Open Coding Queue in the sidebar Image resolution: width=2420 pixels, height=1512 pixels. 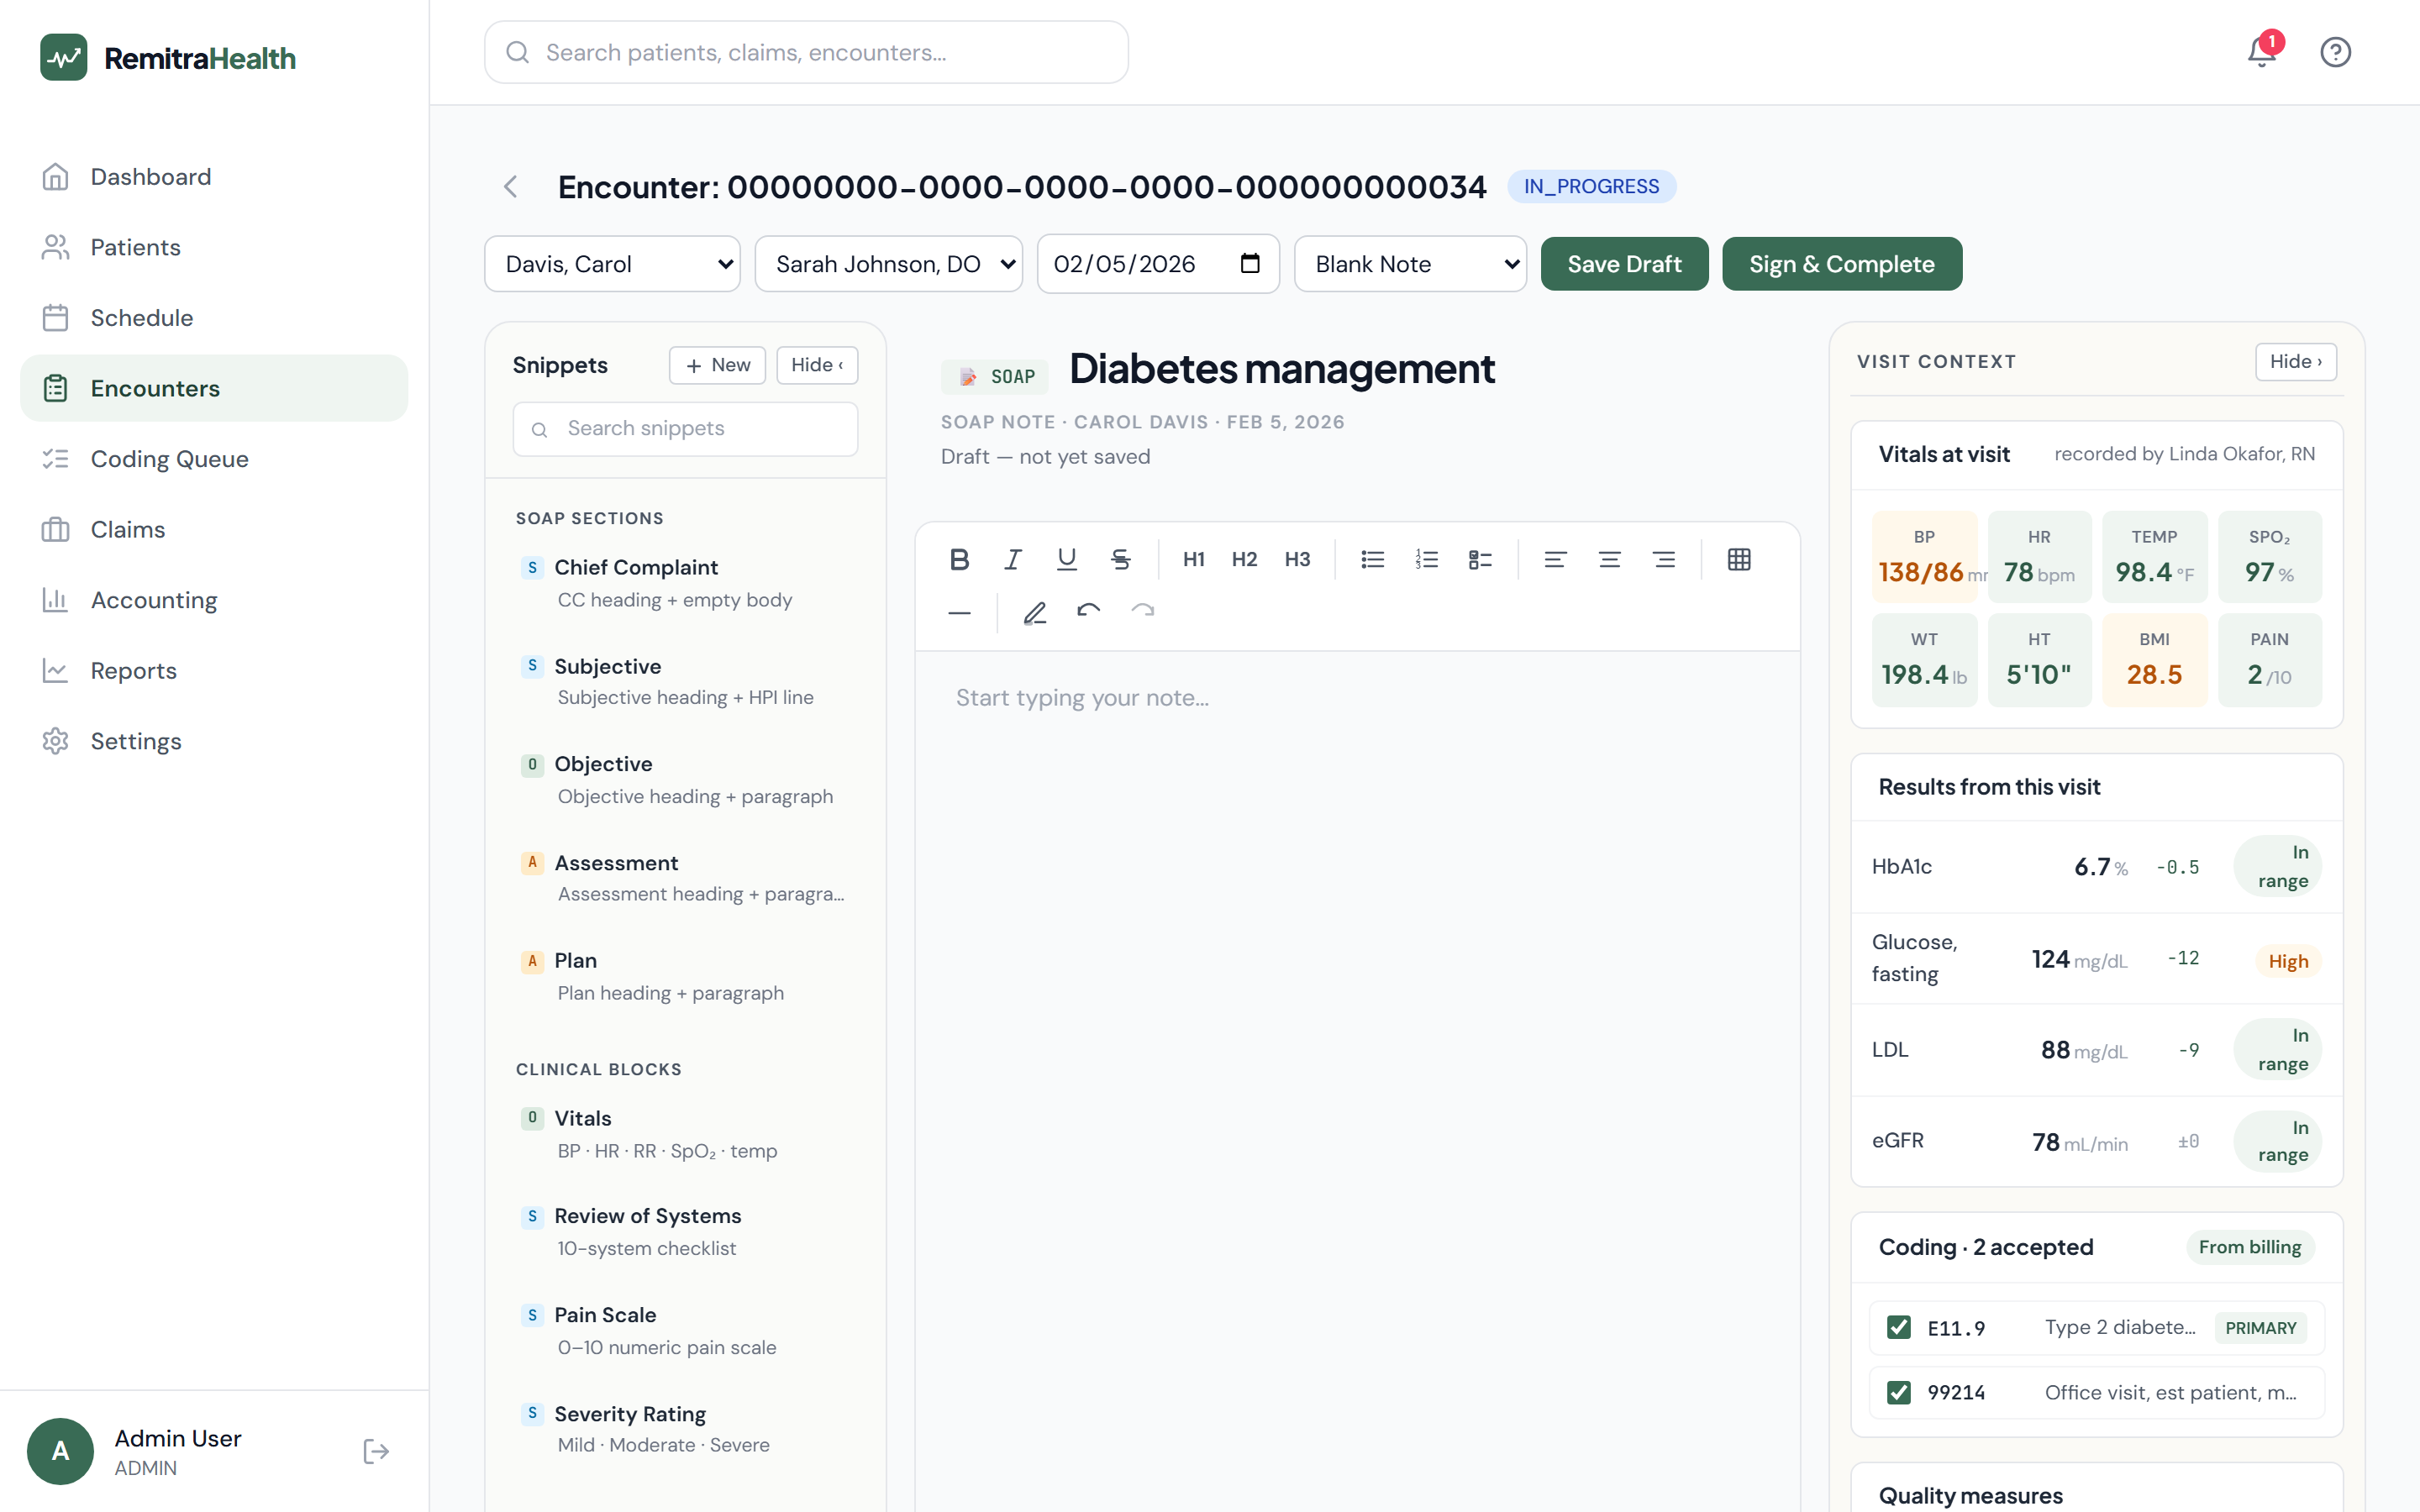pyautogui.click(x=214, y=459)
